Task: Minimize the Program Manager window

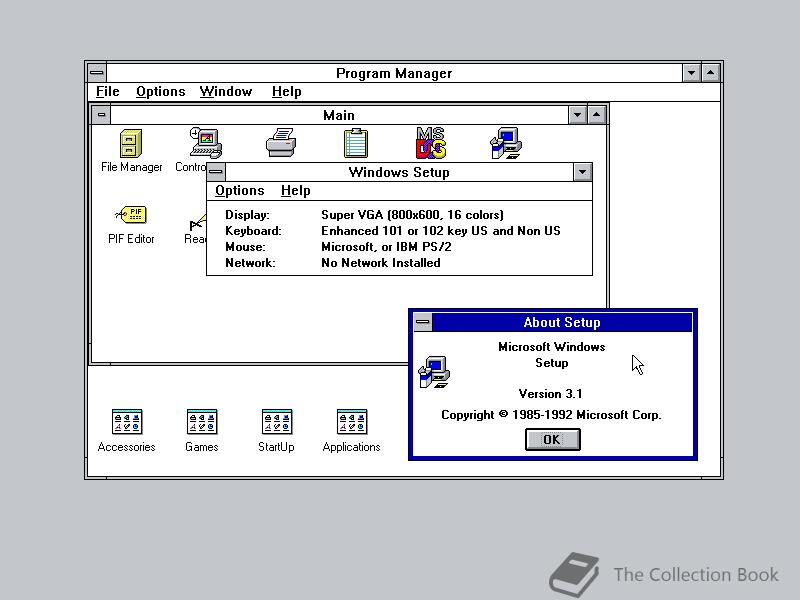Action: 691,73
